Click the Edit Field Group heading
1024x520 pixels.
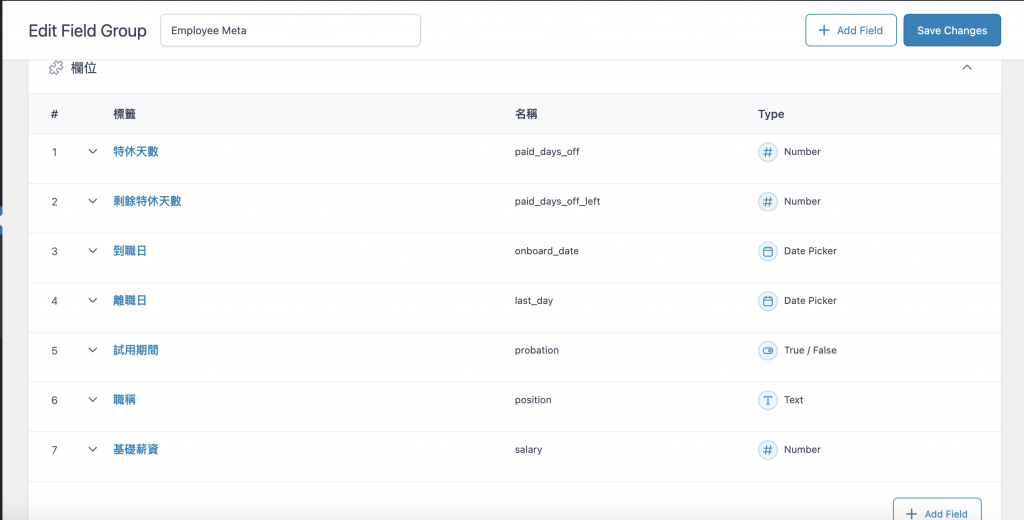click(x=88, y=31)
